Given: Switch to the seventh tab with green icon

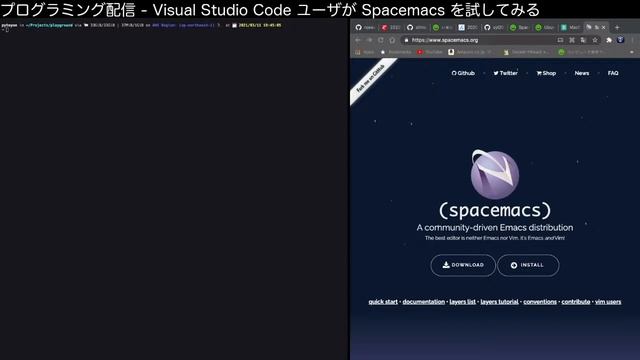Looking at the screenshot, I should tap(519, 27).
